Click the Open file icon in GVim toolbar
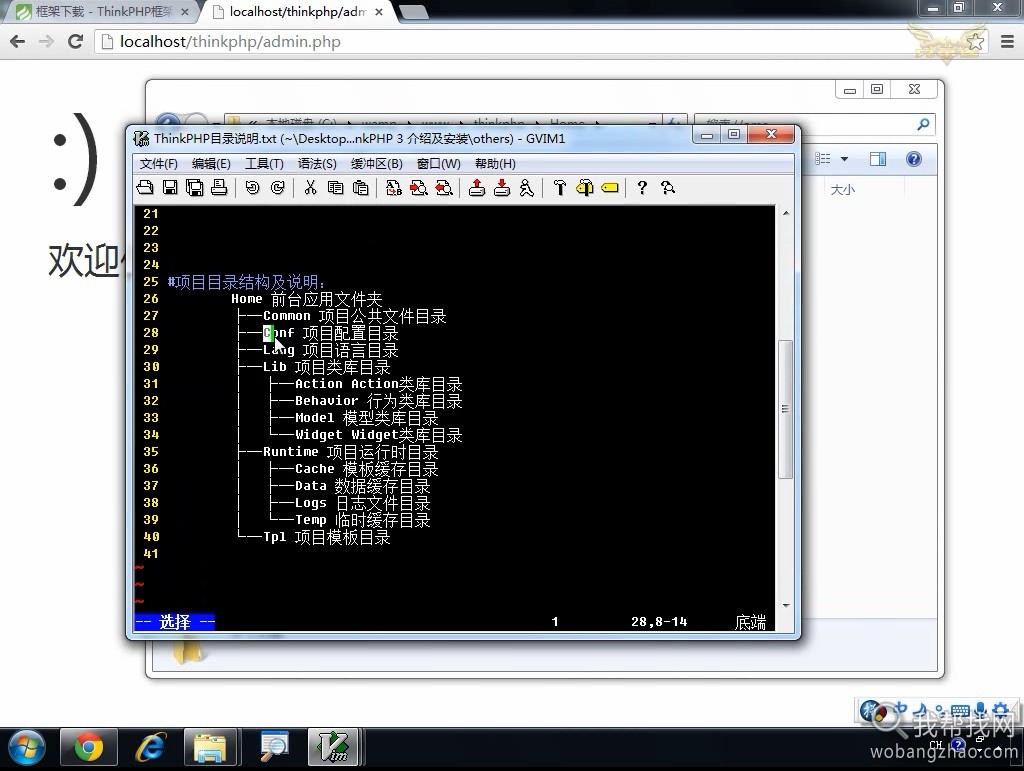Viewport: 1024px width, 771px height. coord(145,188)
